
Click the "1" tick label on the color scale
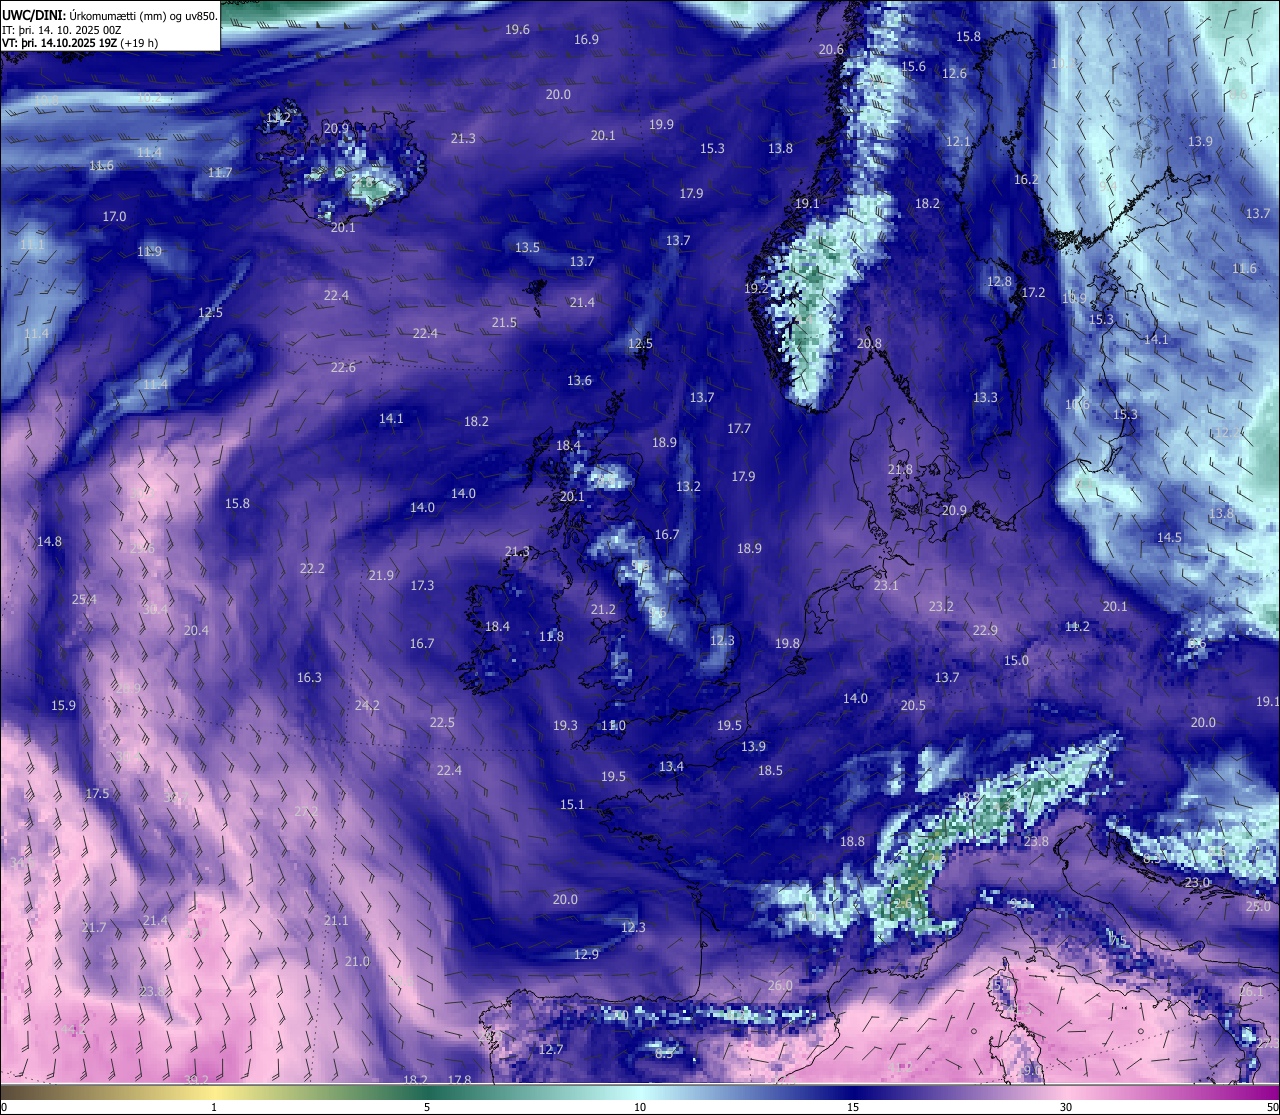pos(214,1107)
